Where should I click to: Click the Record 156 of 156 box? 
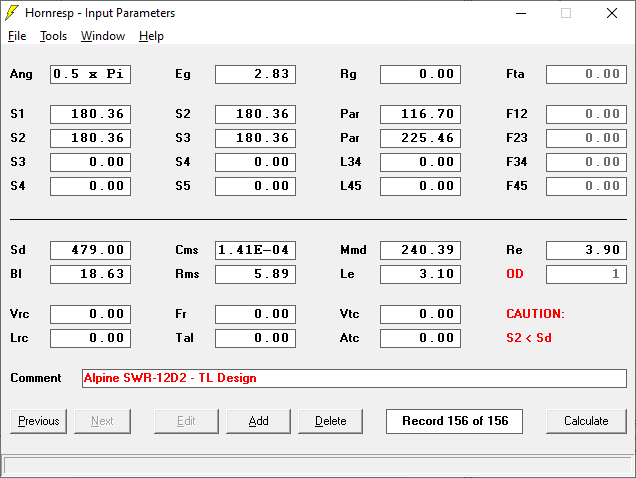[x=454, y=421]
